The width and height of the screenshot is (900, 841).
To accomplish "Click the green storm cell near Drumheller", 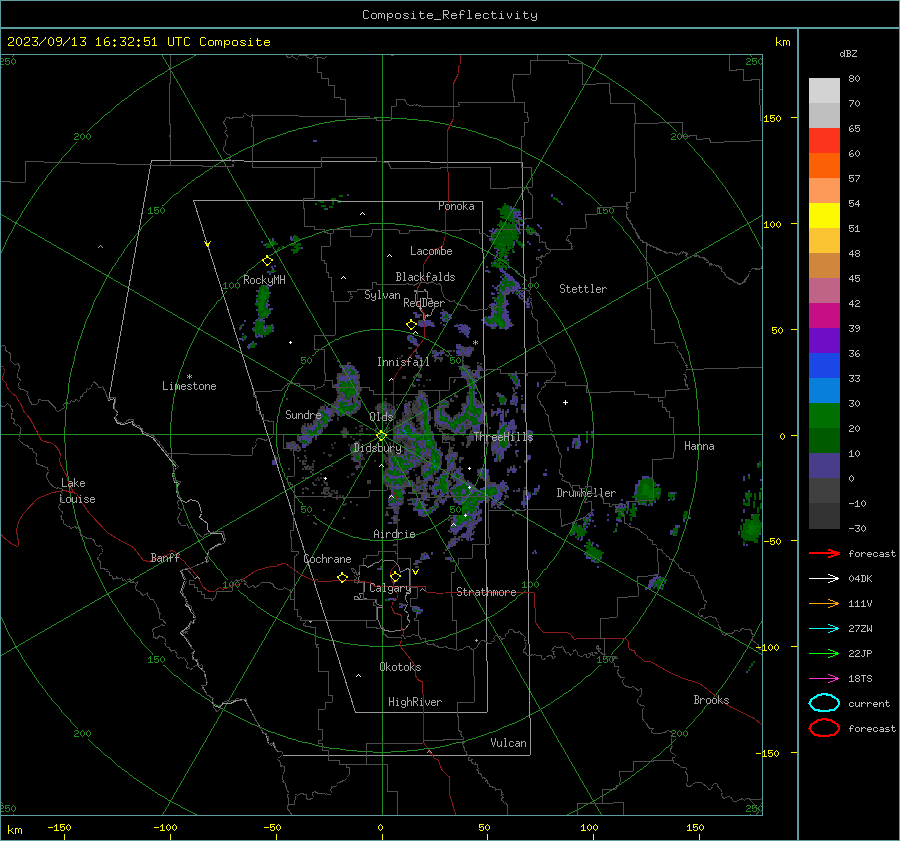I will pos(647,490).
